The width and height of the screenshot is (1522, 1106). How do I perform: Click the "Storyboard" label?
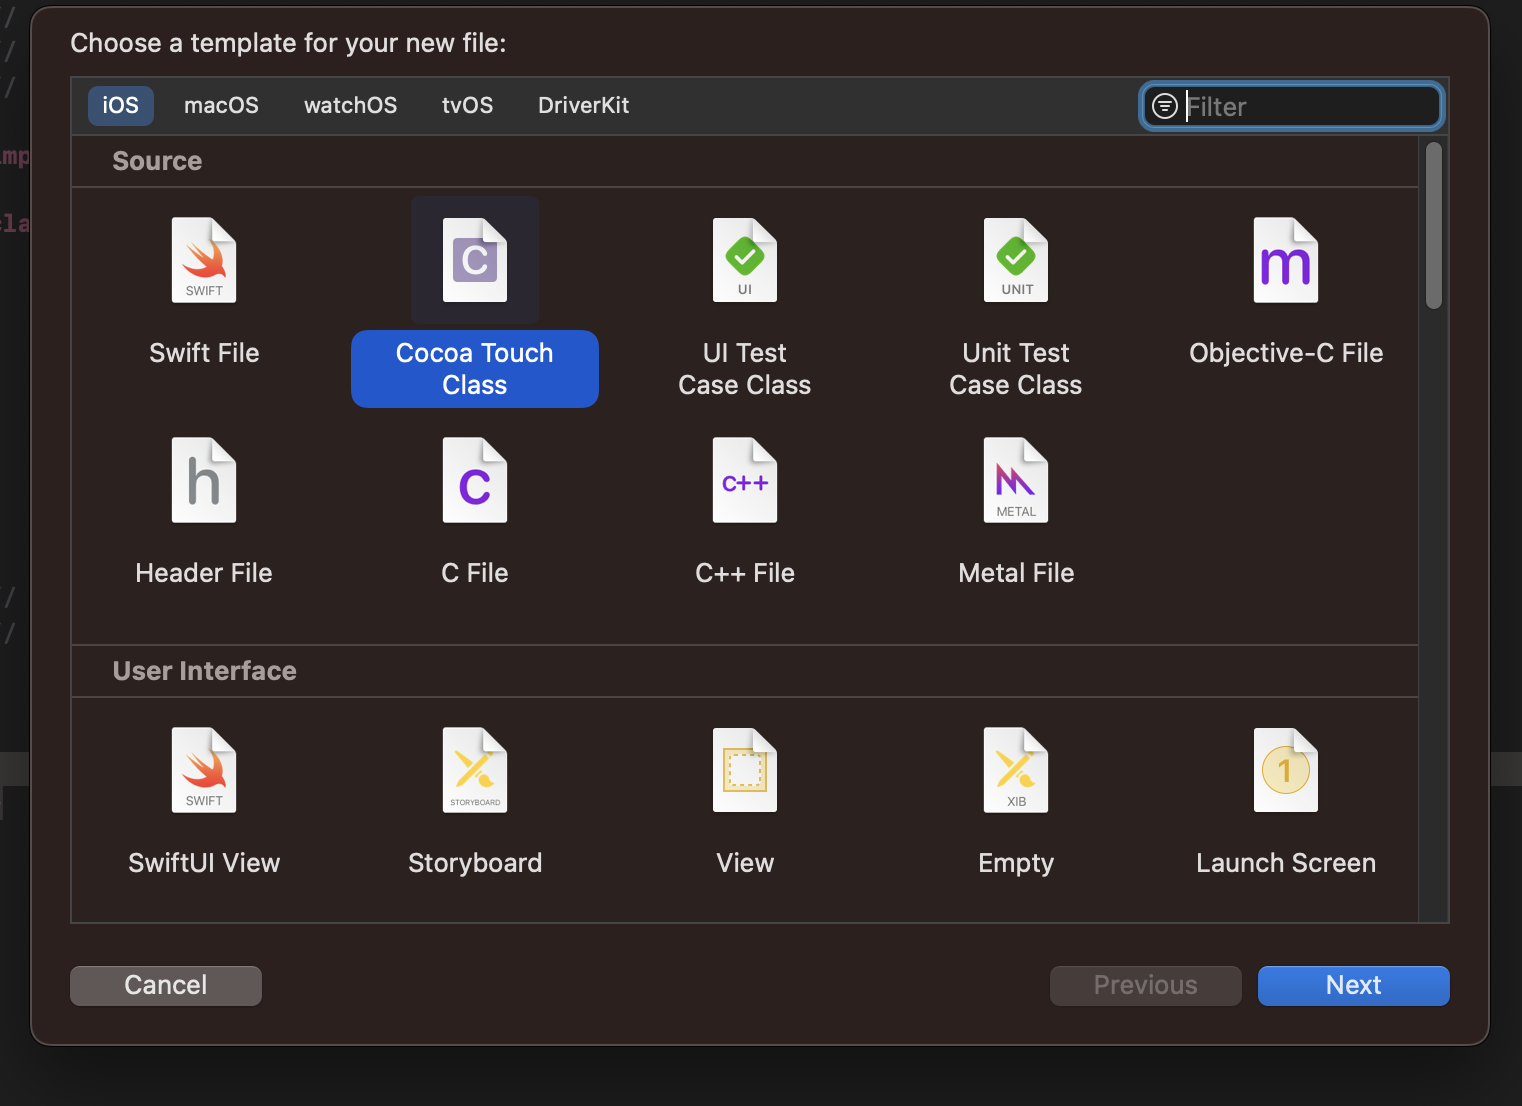475,863
